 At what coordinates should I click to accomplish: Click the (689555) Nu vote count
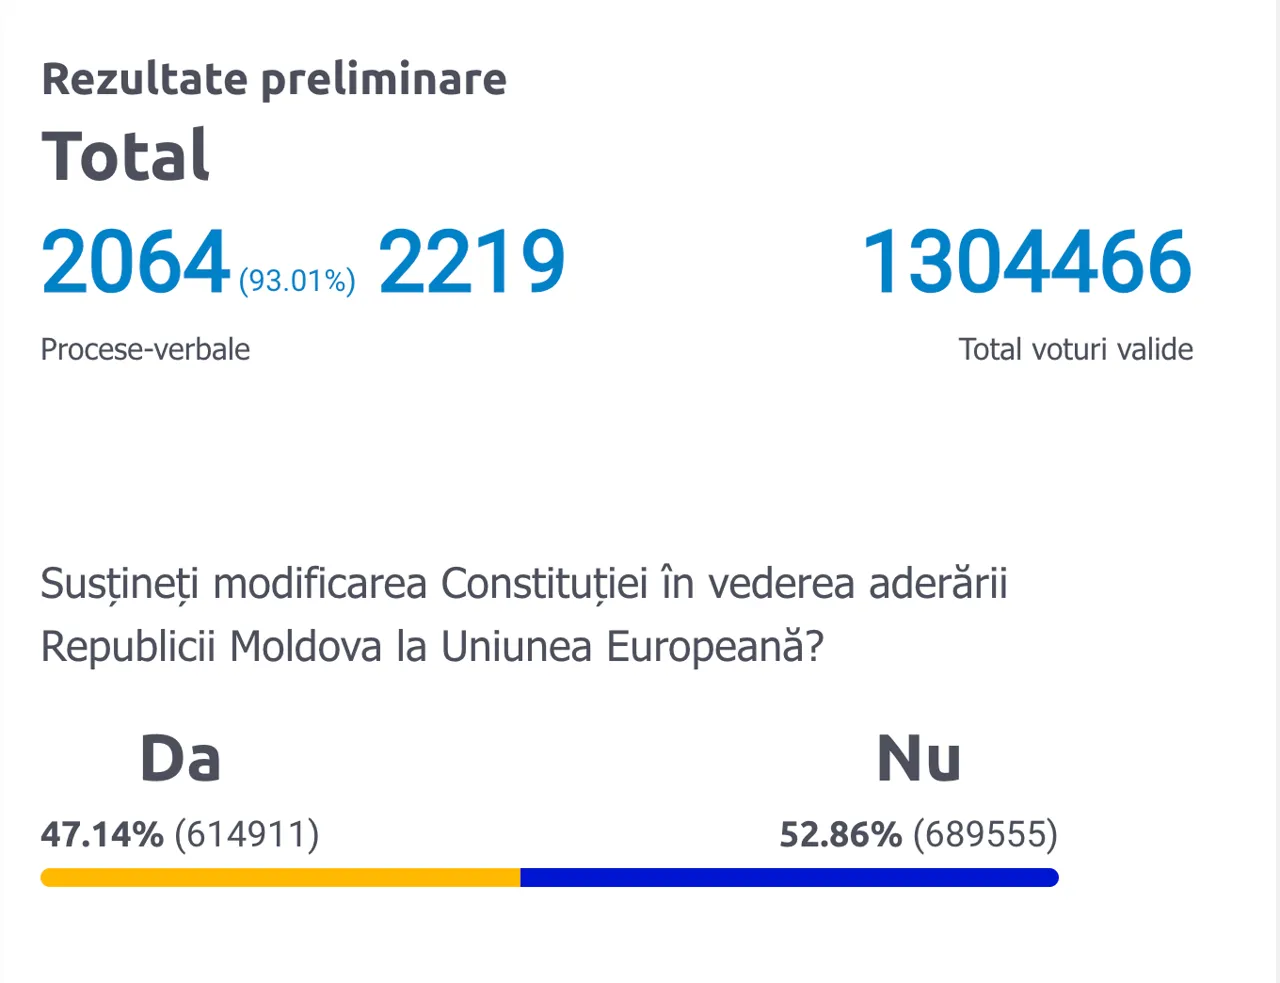pyautogui.click(x=985, y=834)
